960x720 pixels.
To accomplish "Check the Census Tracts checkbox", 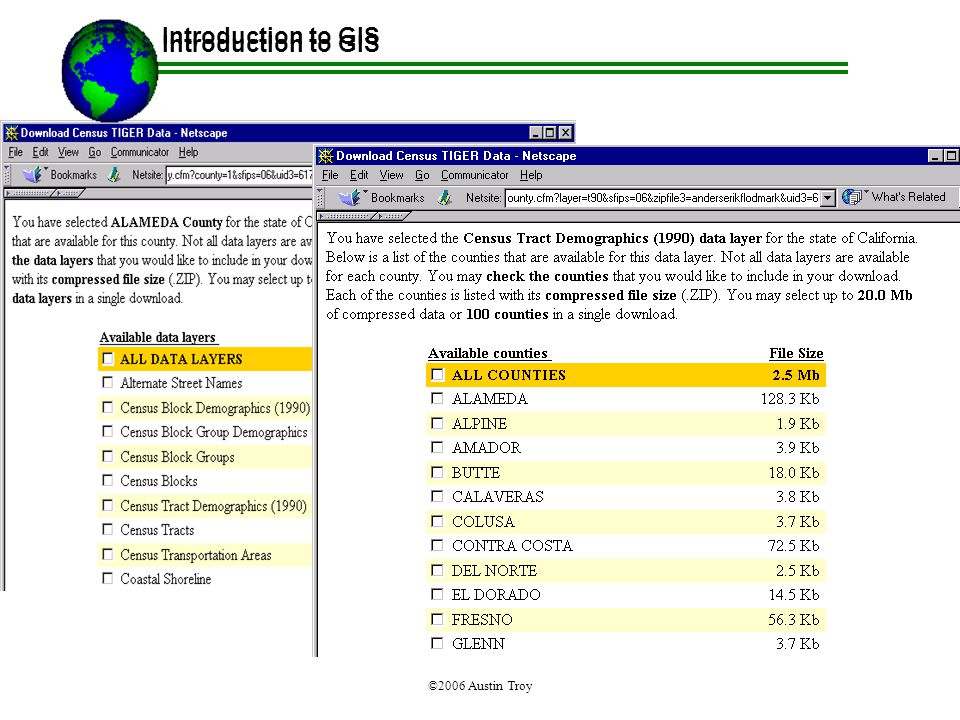I will pyautogui.click(x=108, y=530).
